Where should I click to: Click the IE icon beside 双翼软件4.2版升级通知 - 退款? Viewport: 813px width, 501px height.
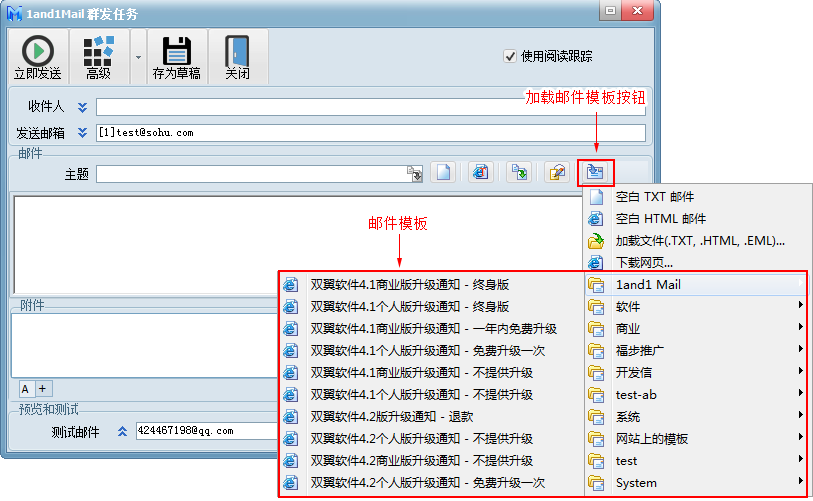point(290,417)
